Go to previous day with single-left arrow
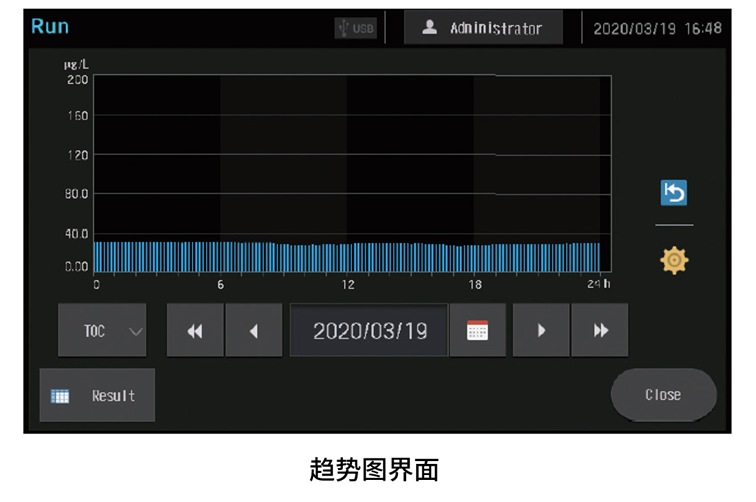The height and width of the screenshot is (502, 756). (253, 331)
